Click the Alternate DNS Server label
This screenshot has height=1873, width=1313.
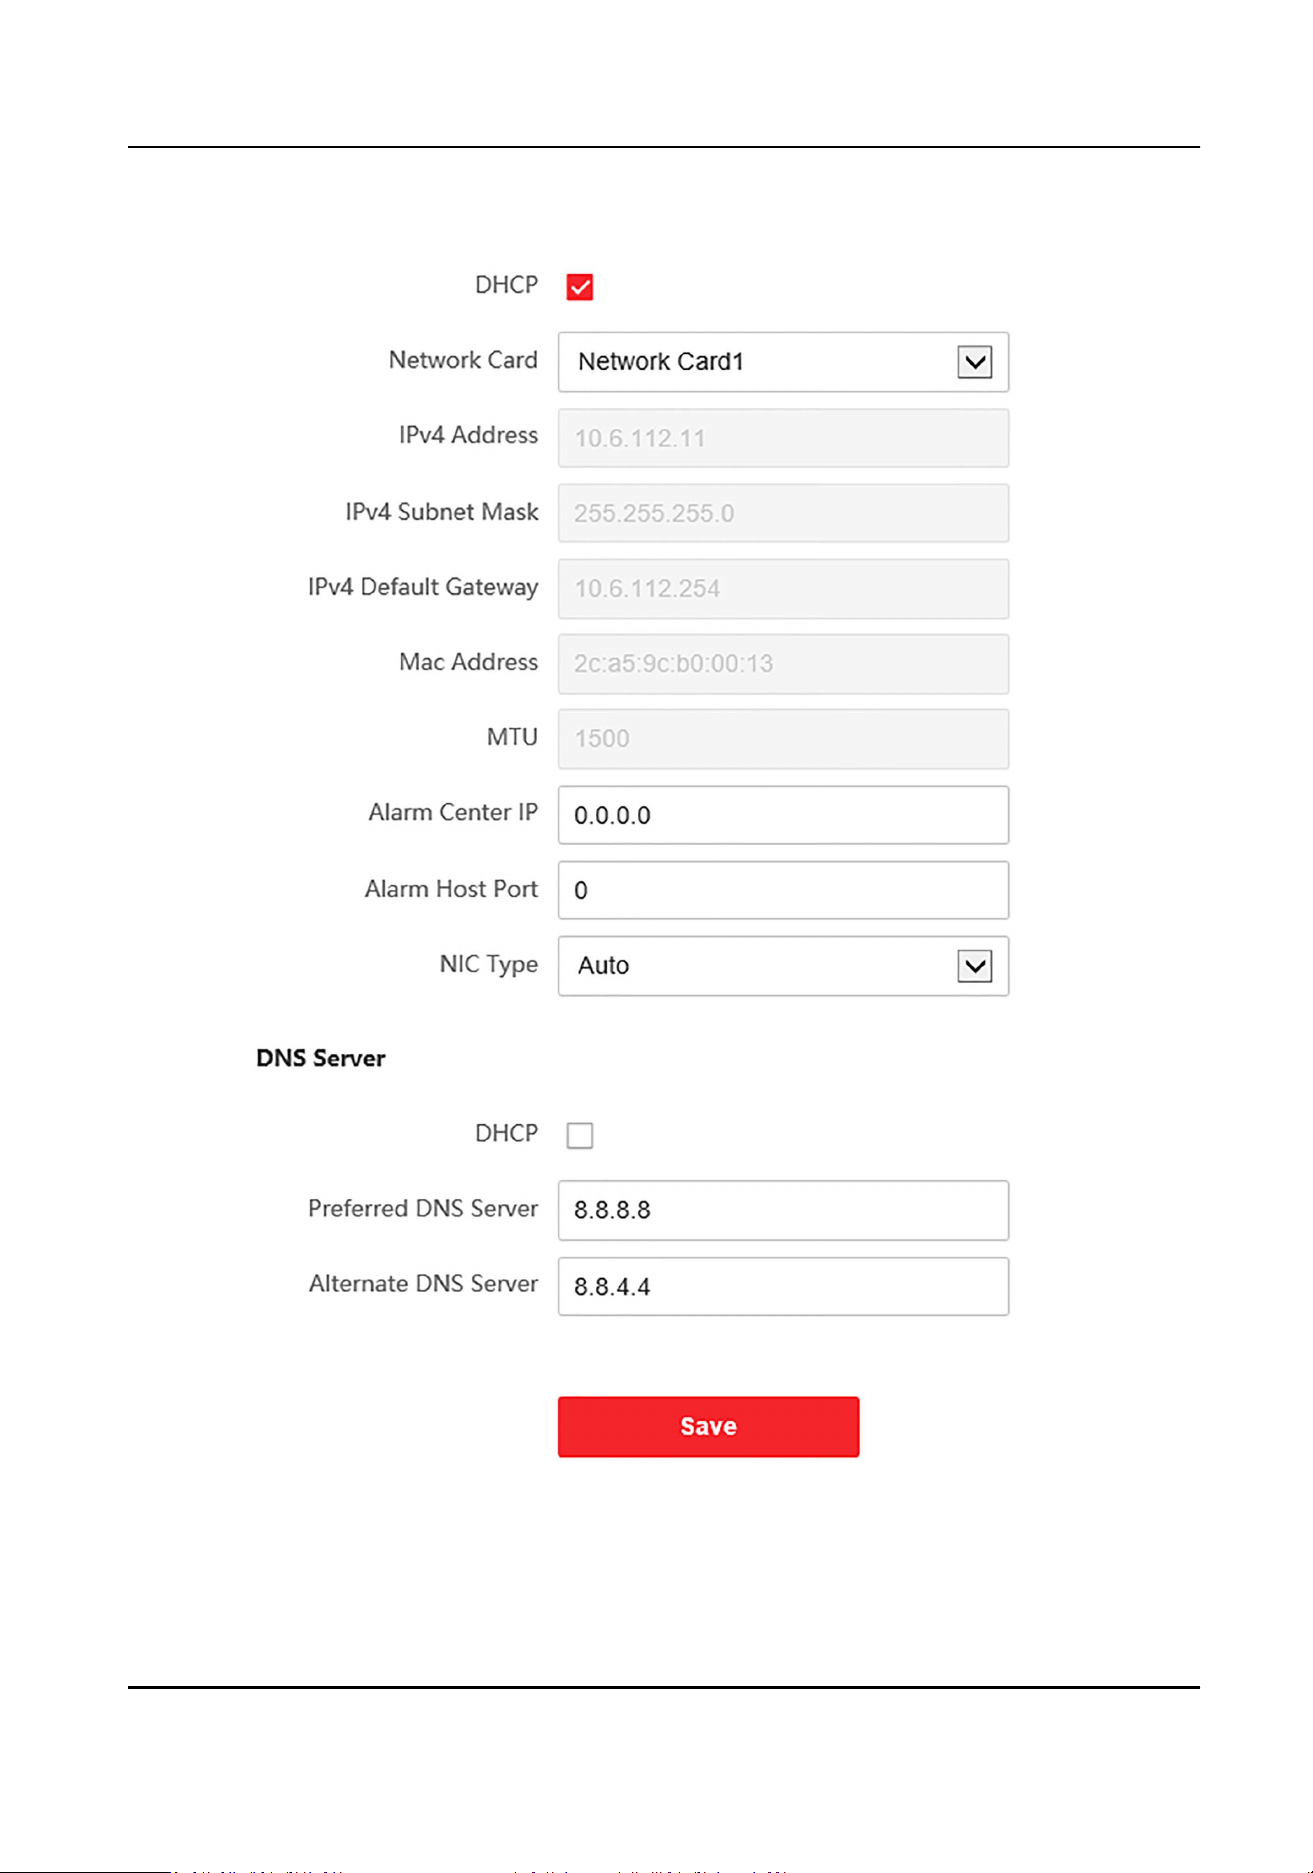tap(423, 1283)
